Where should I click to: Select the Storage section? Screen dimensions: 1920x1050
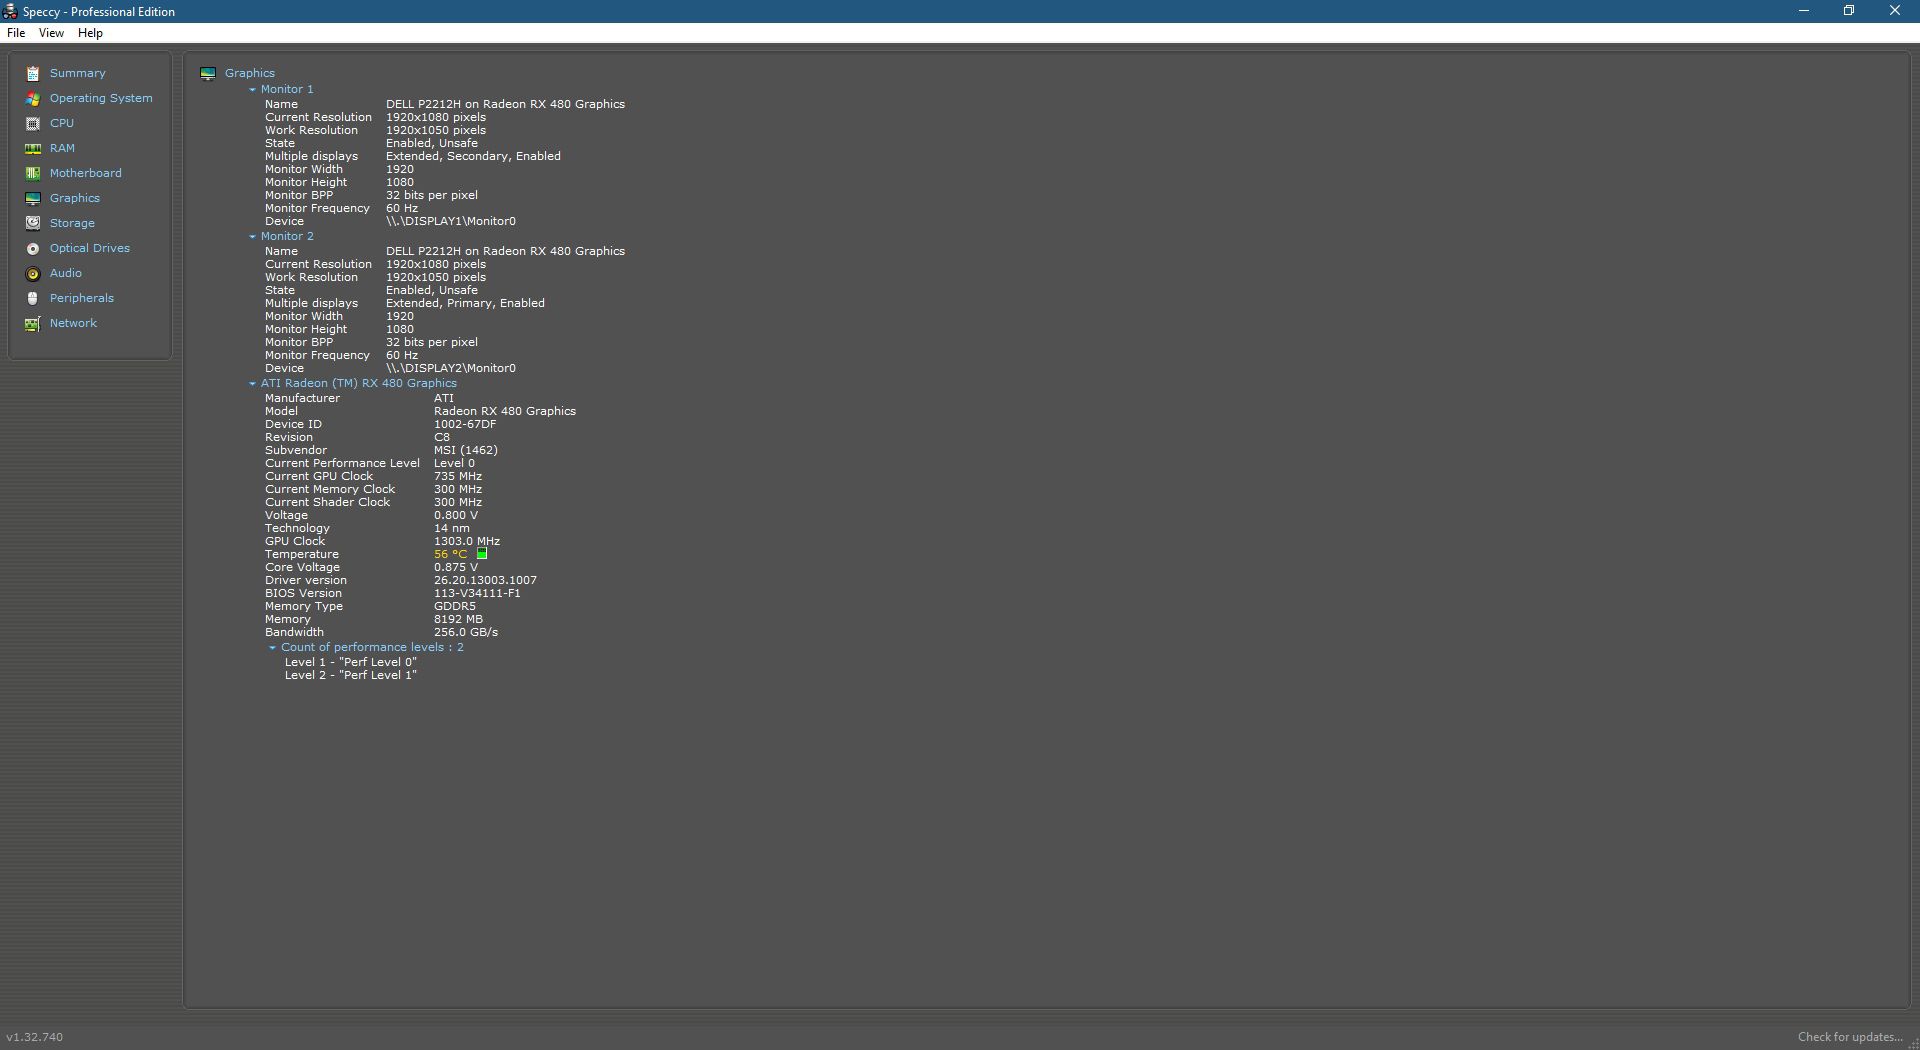pos(72,223)
